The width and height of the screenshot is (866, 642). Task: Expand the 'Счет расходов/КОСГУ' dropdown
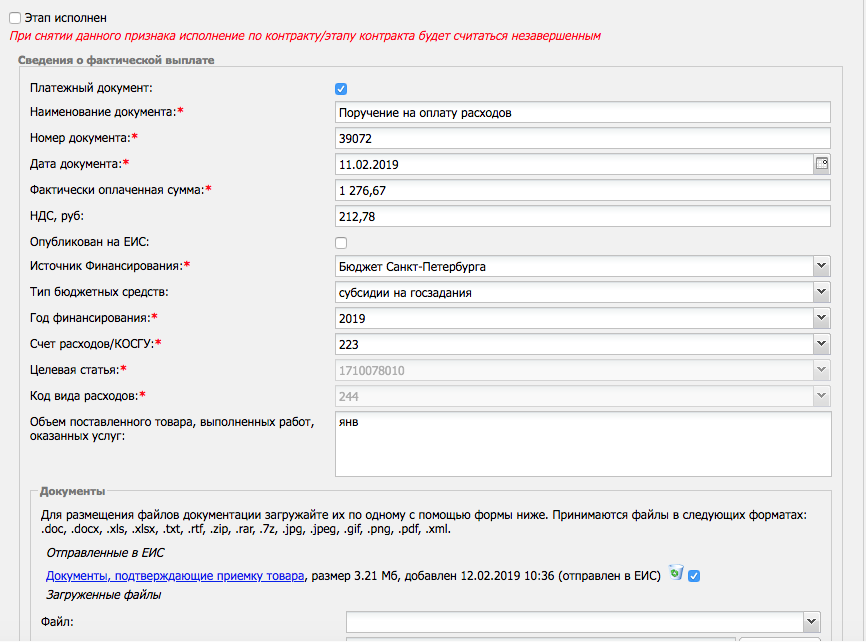coord(821,344)
